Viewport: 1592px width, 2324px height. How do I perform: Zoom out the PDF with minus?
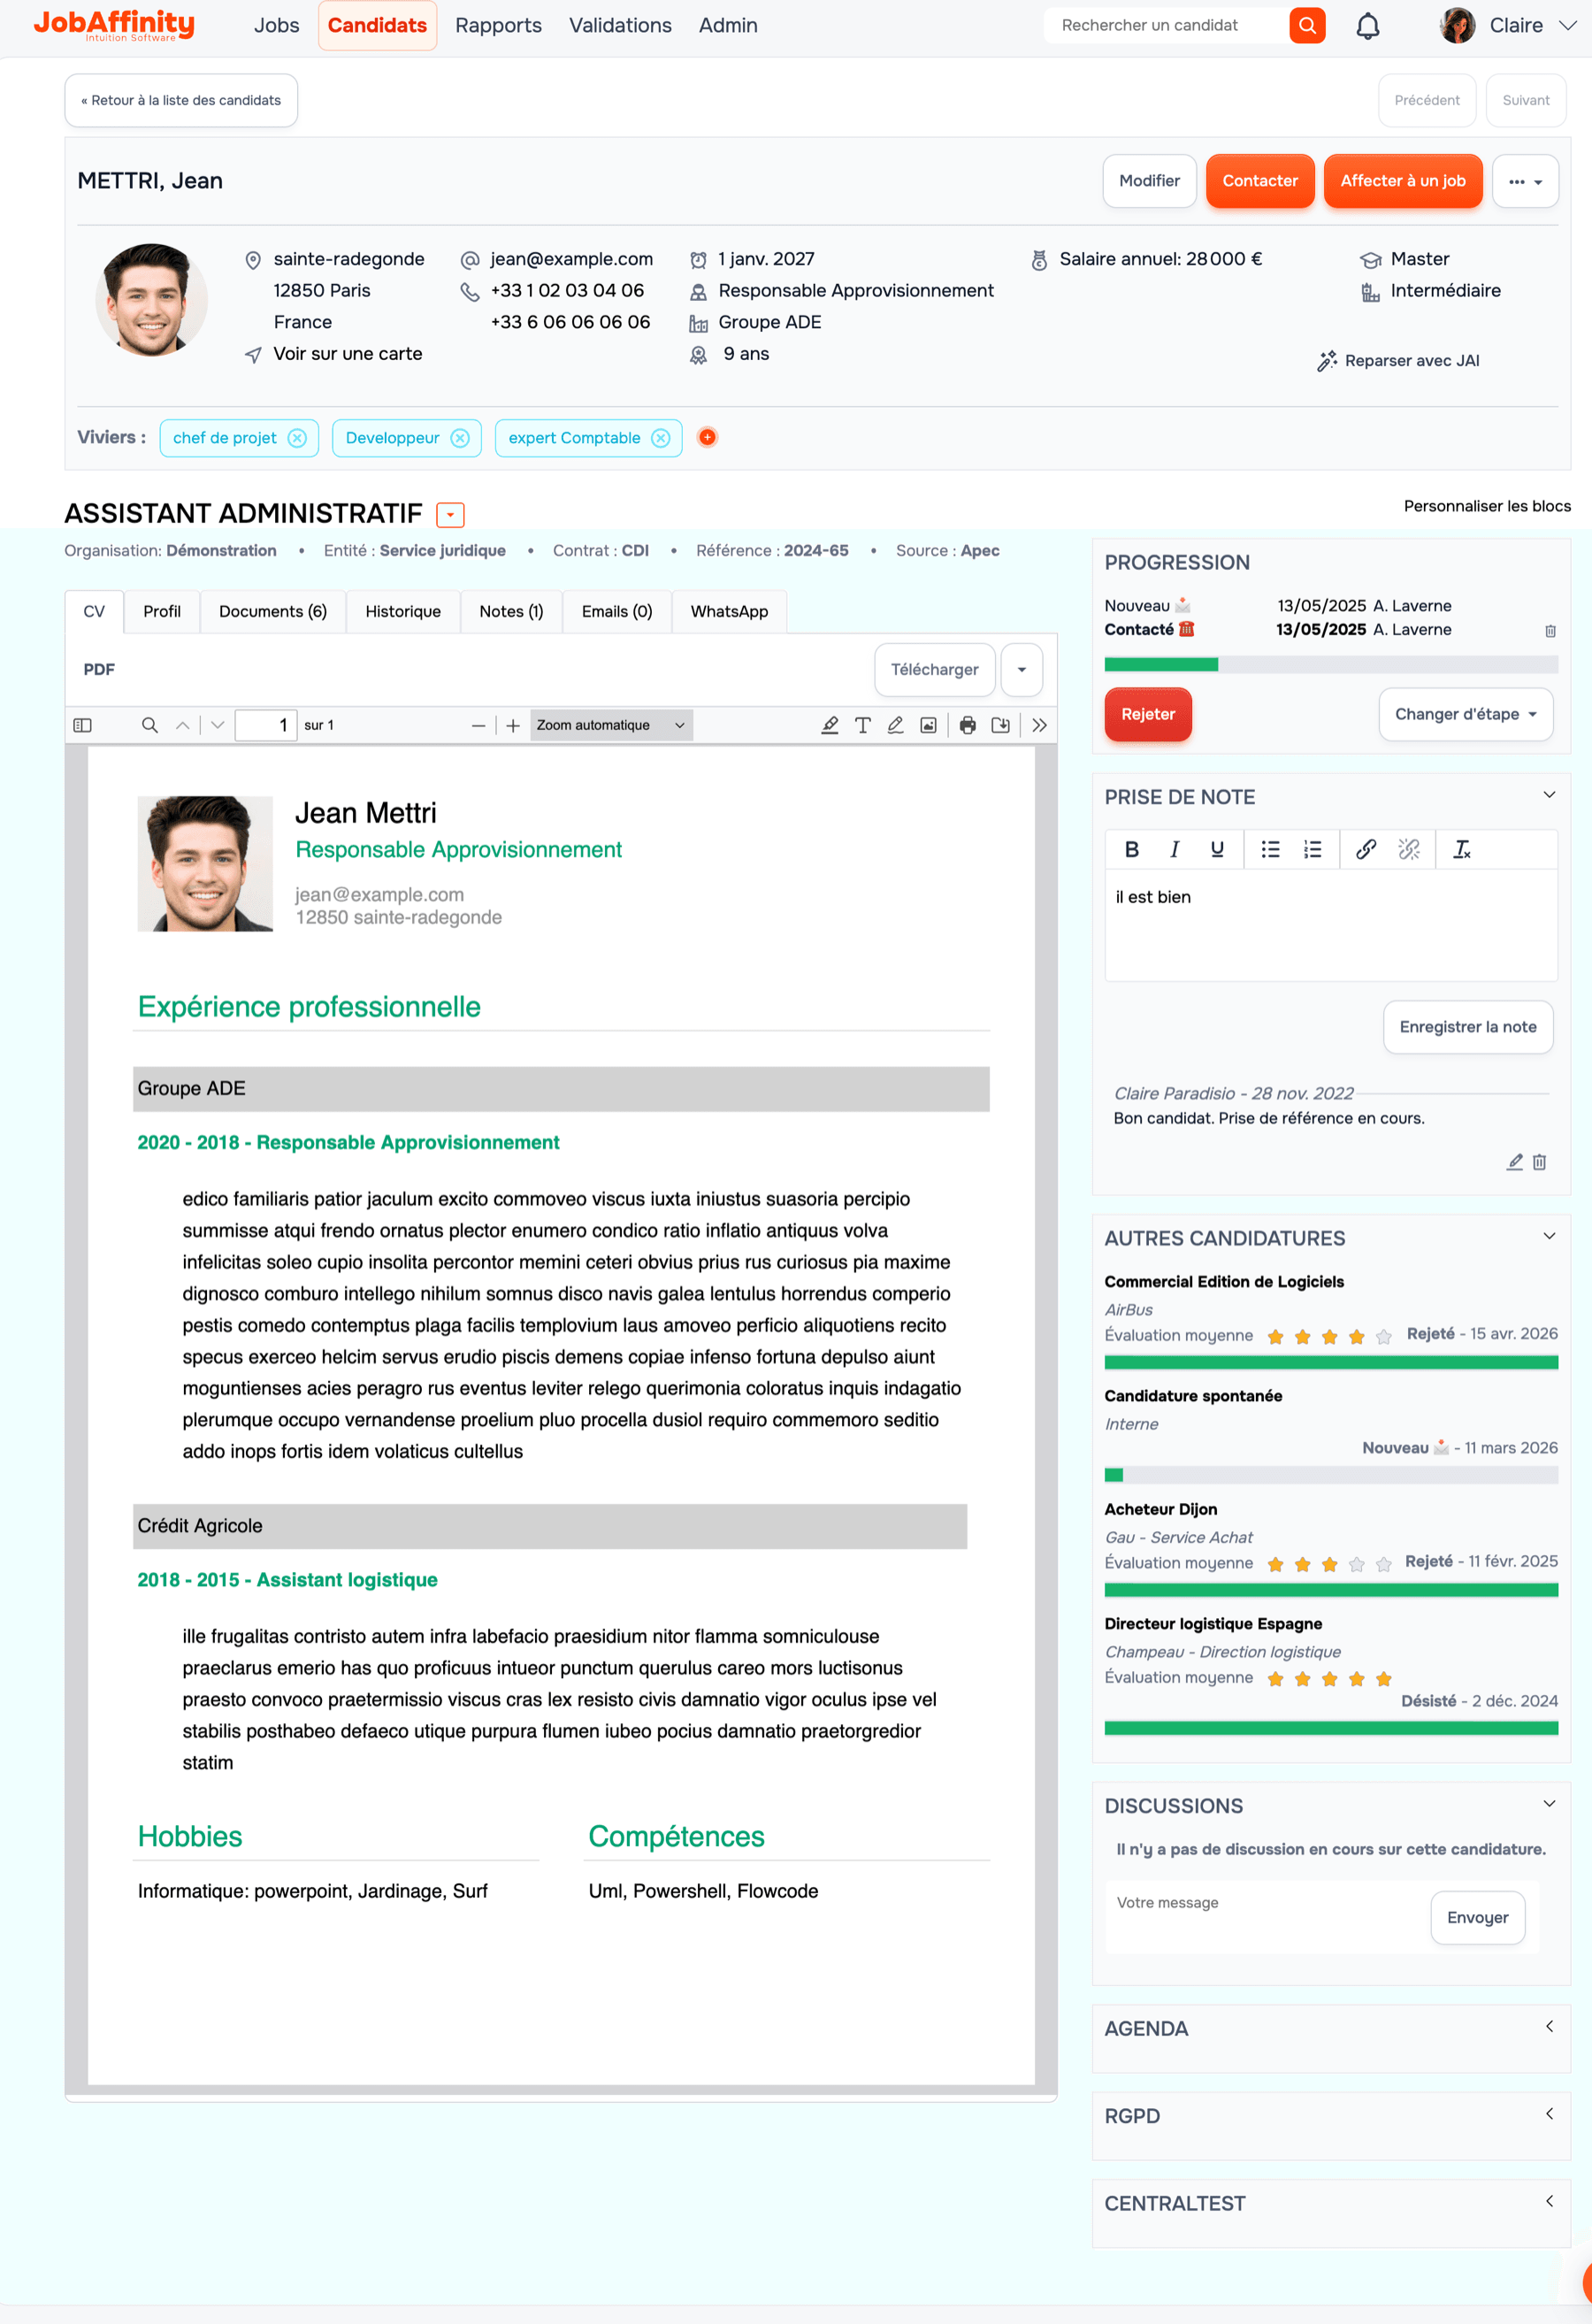click(x=478, y=725)
